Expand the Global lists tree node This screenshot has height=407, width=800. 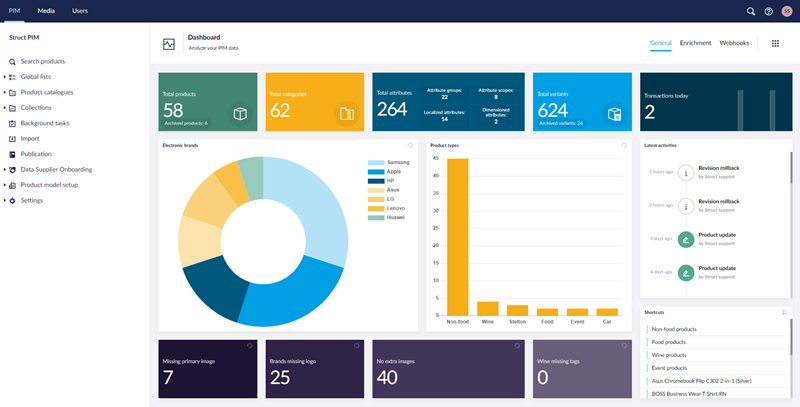tap(5, 77)
